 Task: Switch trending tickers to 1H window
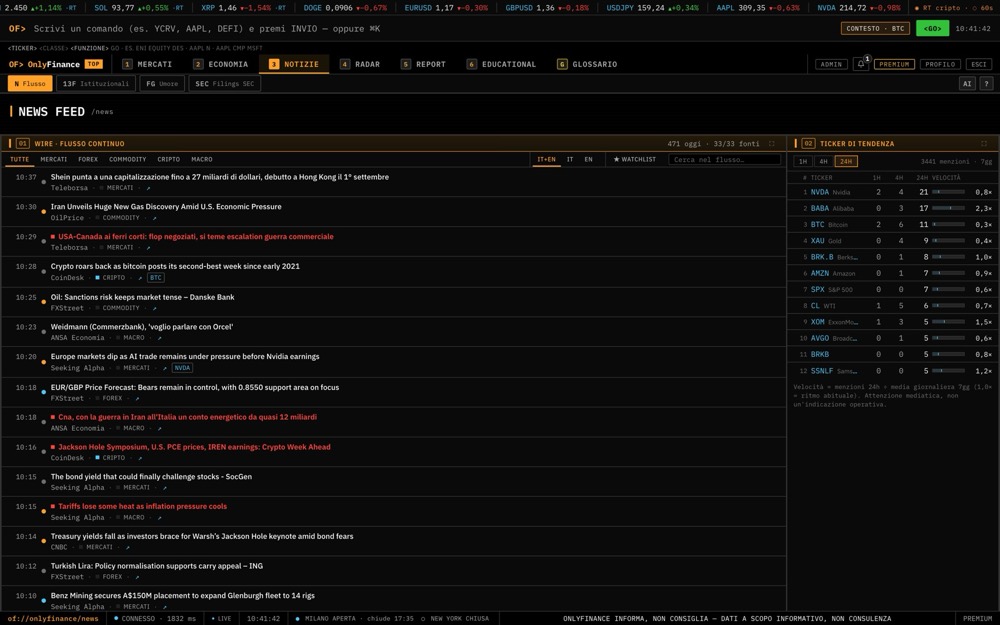[x=803, y=161]
